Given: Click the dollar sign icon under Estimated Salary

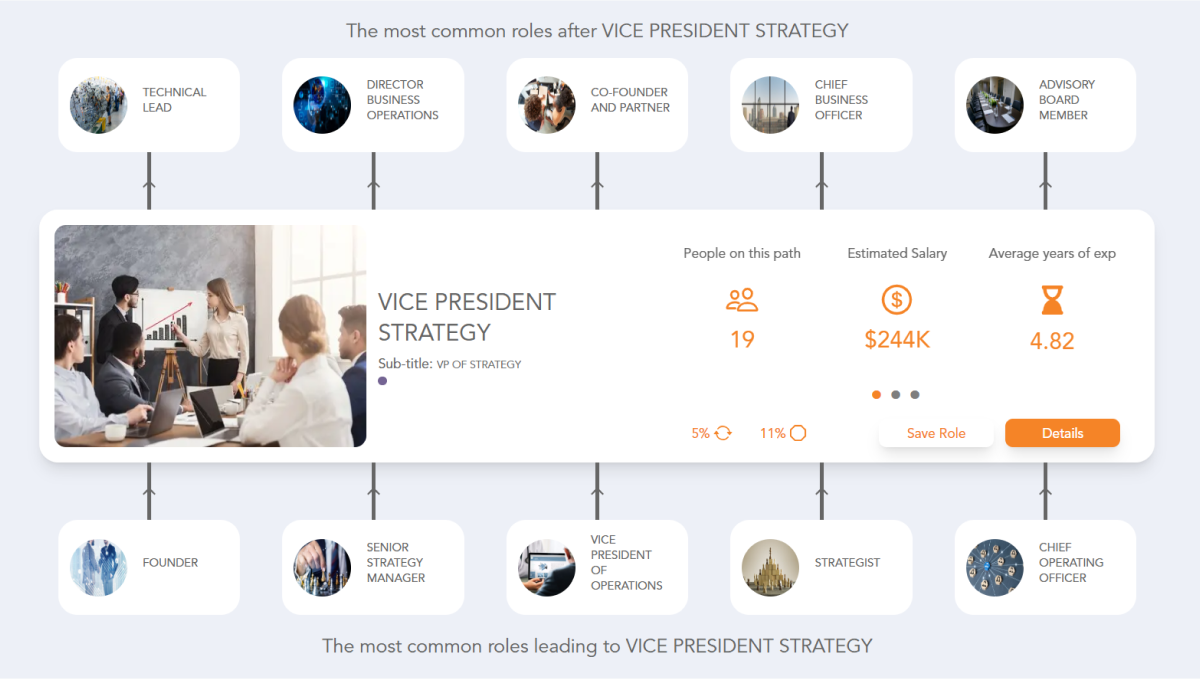Looking at the screenshot, I should (896, 300).
